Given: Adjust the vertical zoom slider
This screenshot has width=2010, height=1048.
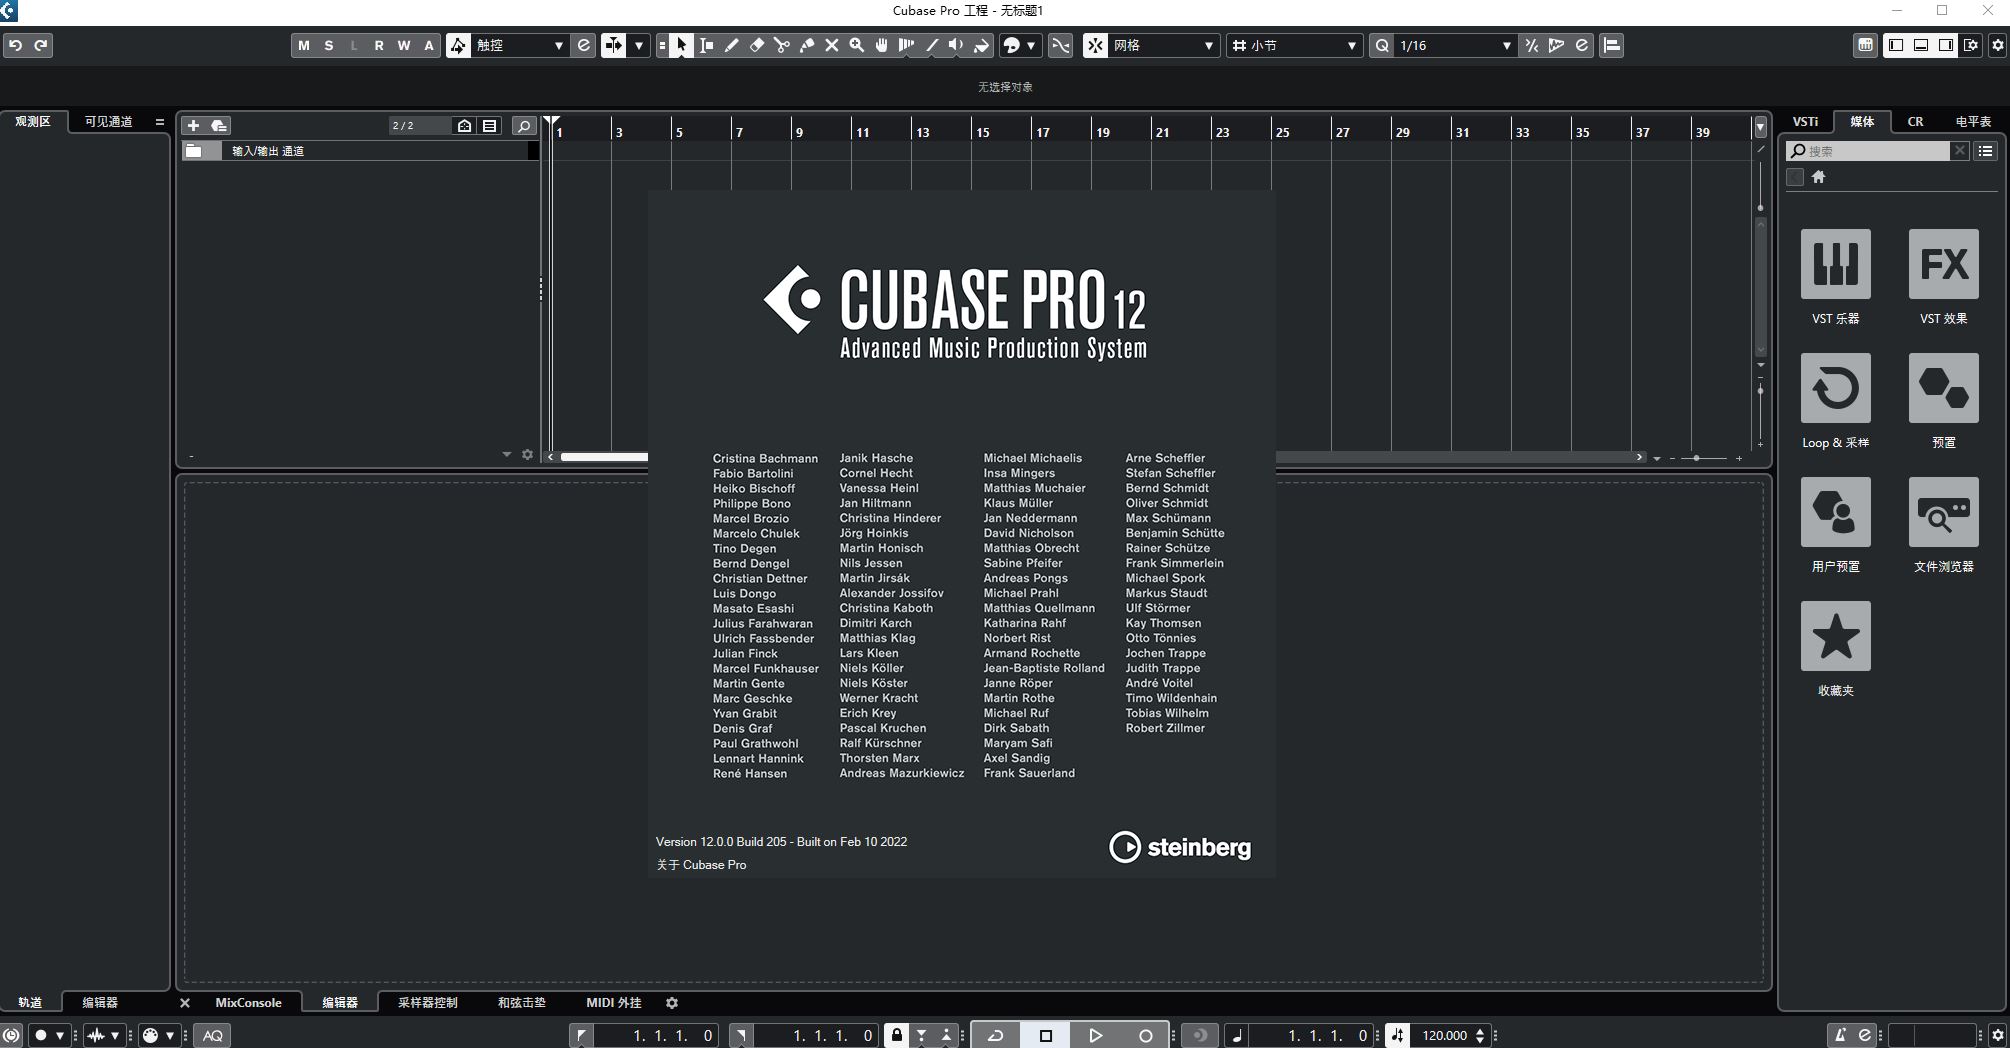Looking at the screenshot, I should [1760, 390].
